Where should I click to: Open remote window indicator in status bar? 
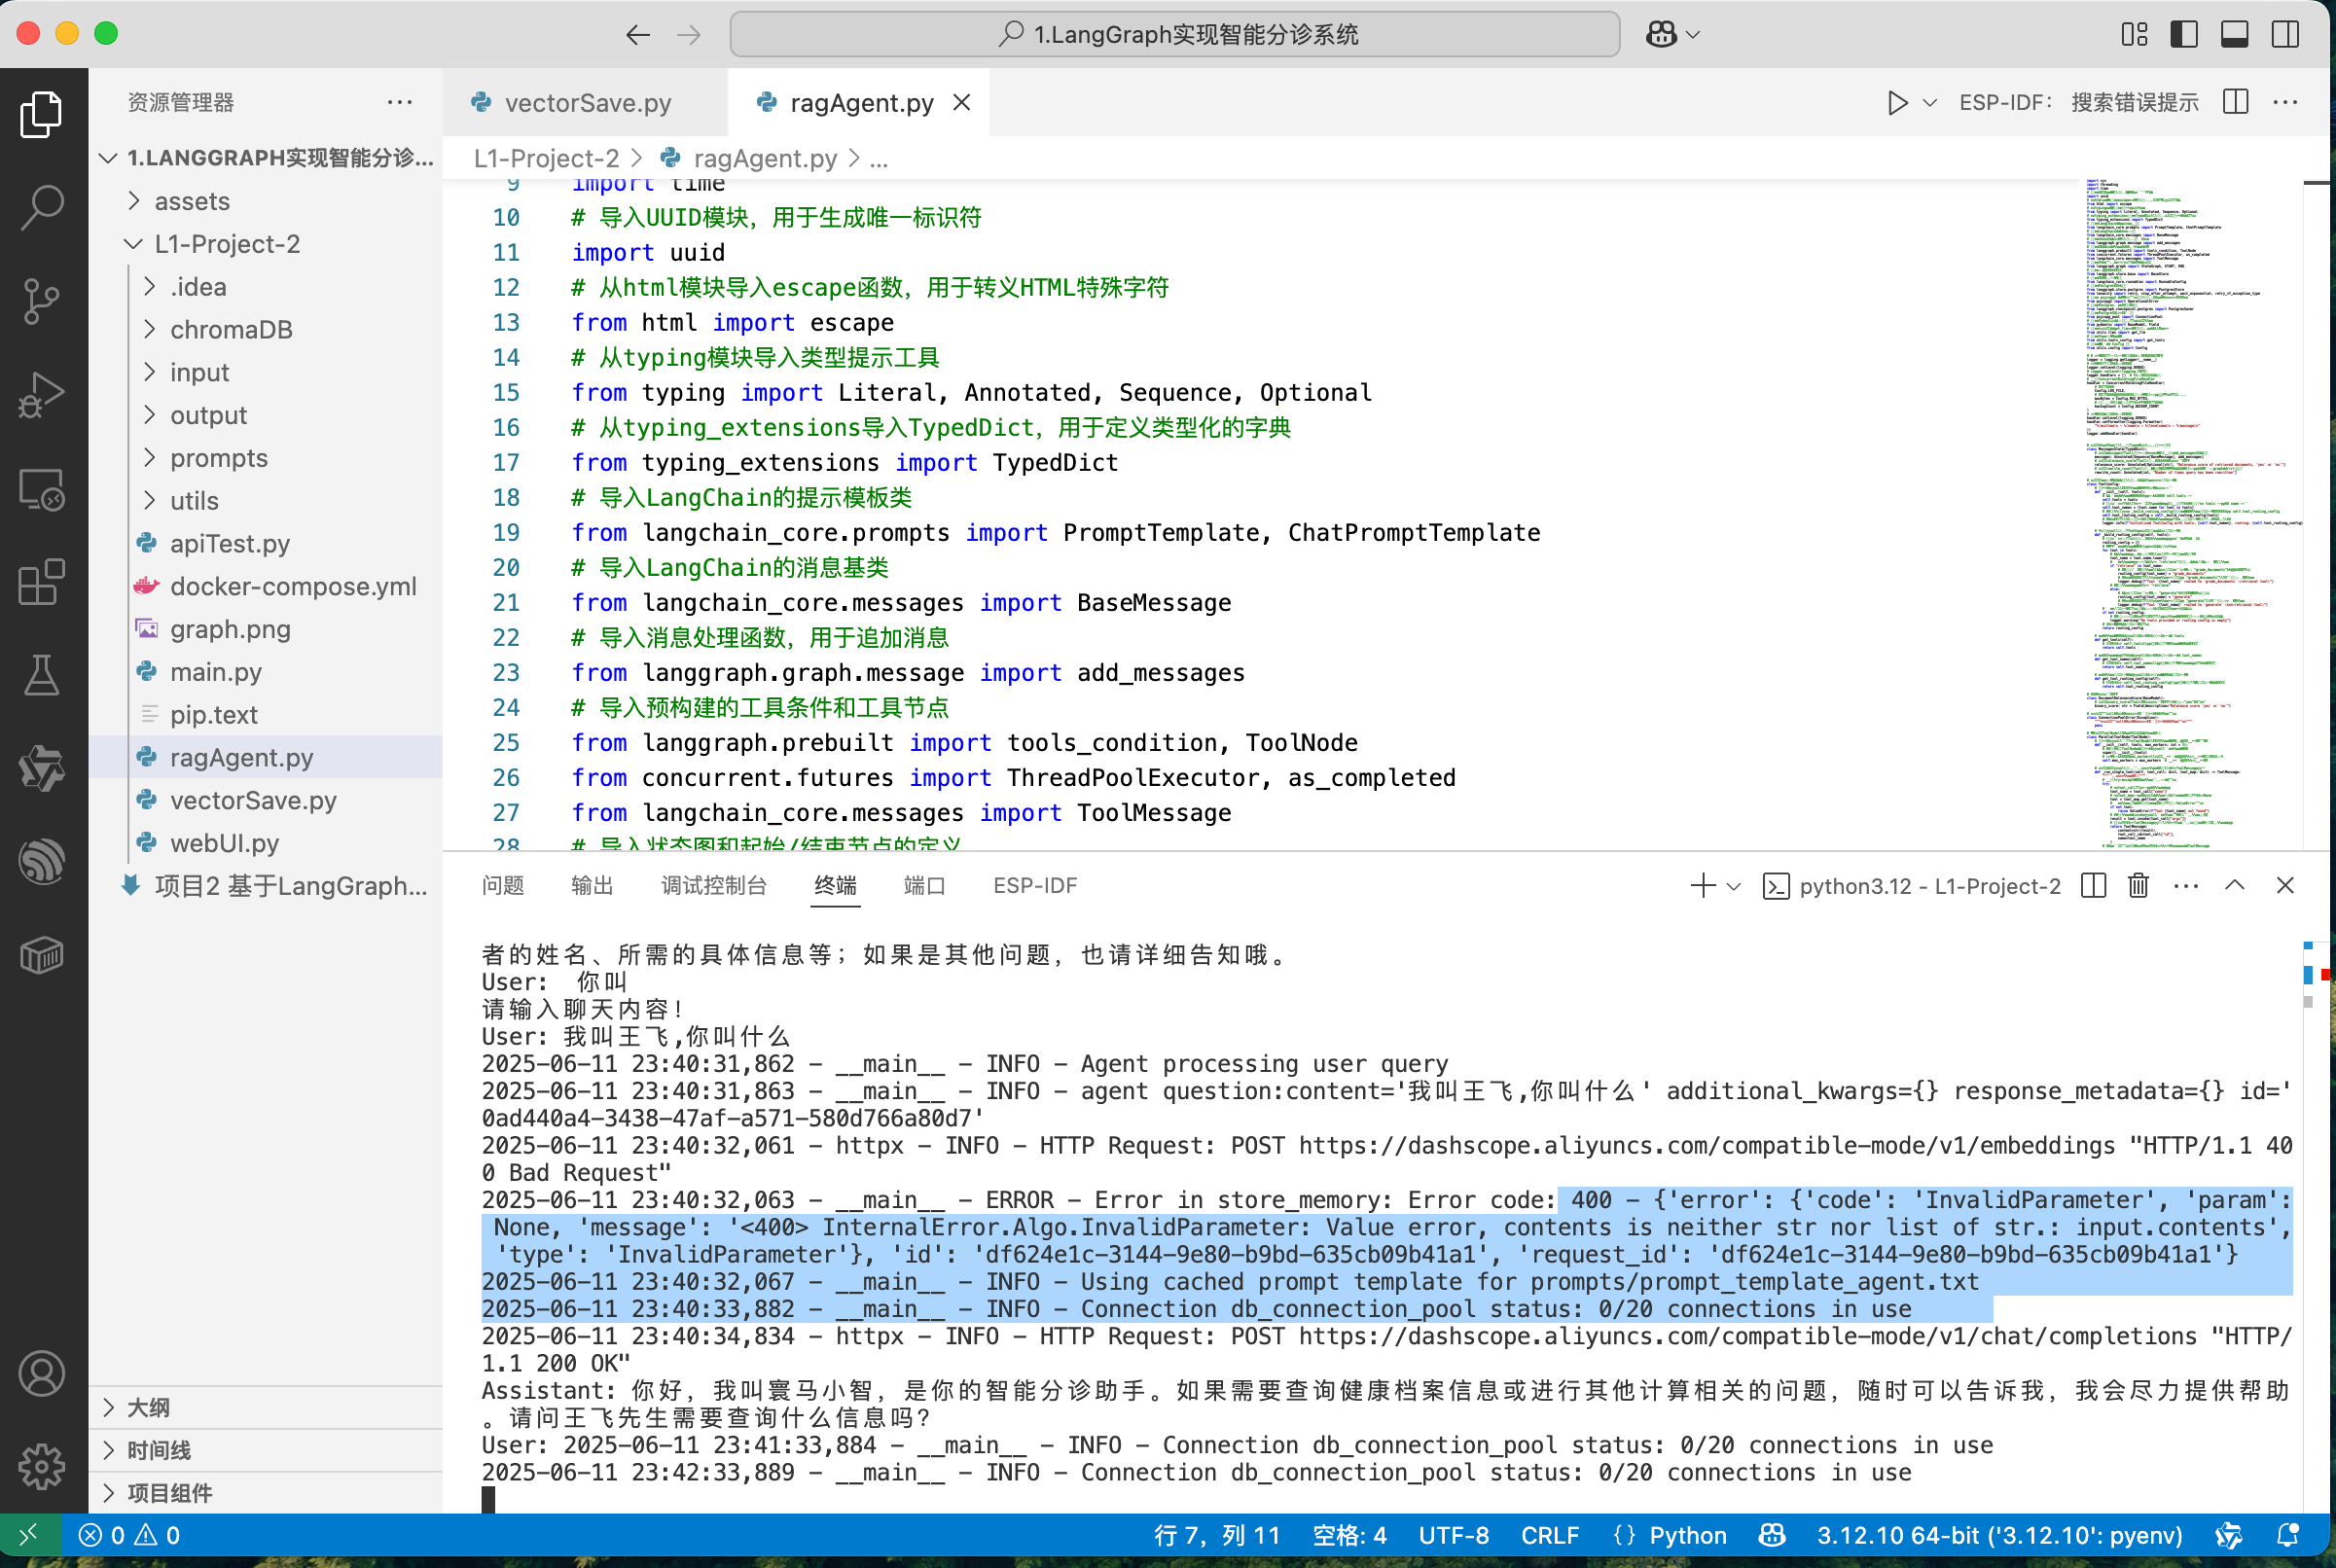coord(30,1535)
